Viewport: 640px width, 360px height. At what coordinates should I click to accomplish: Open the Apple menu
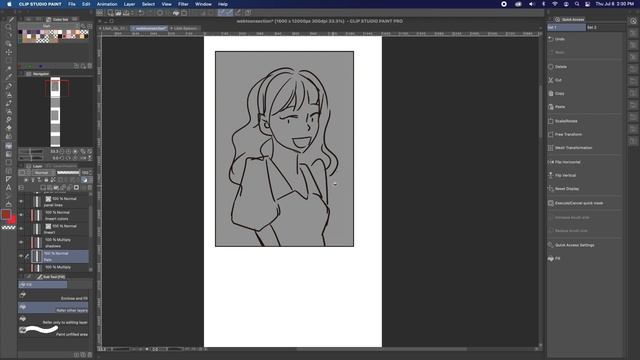[x=9, y=4]
